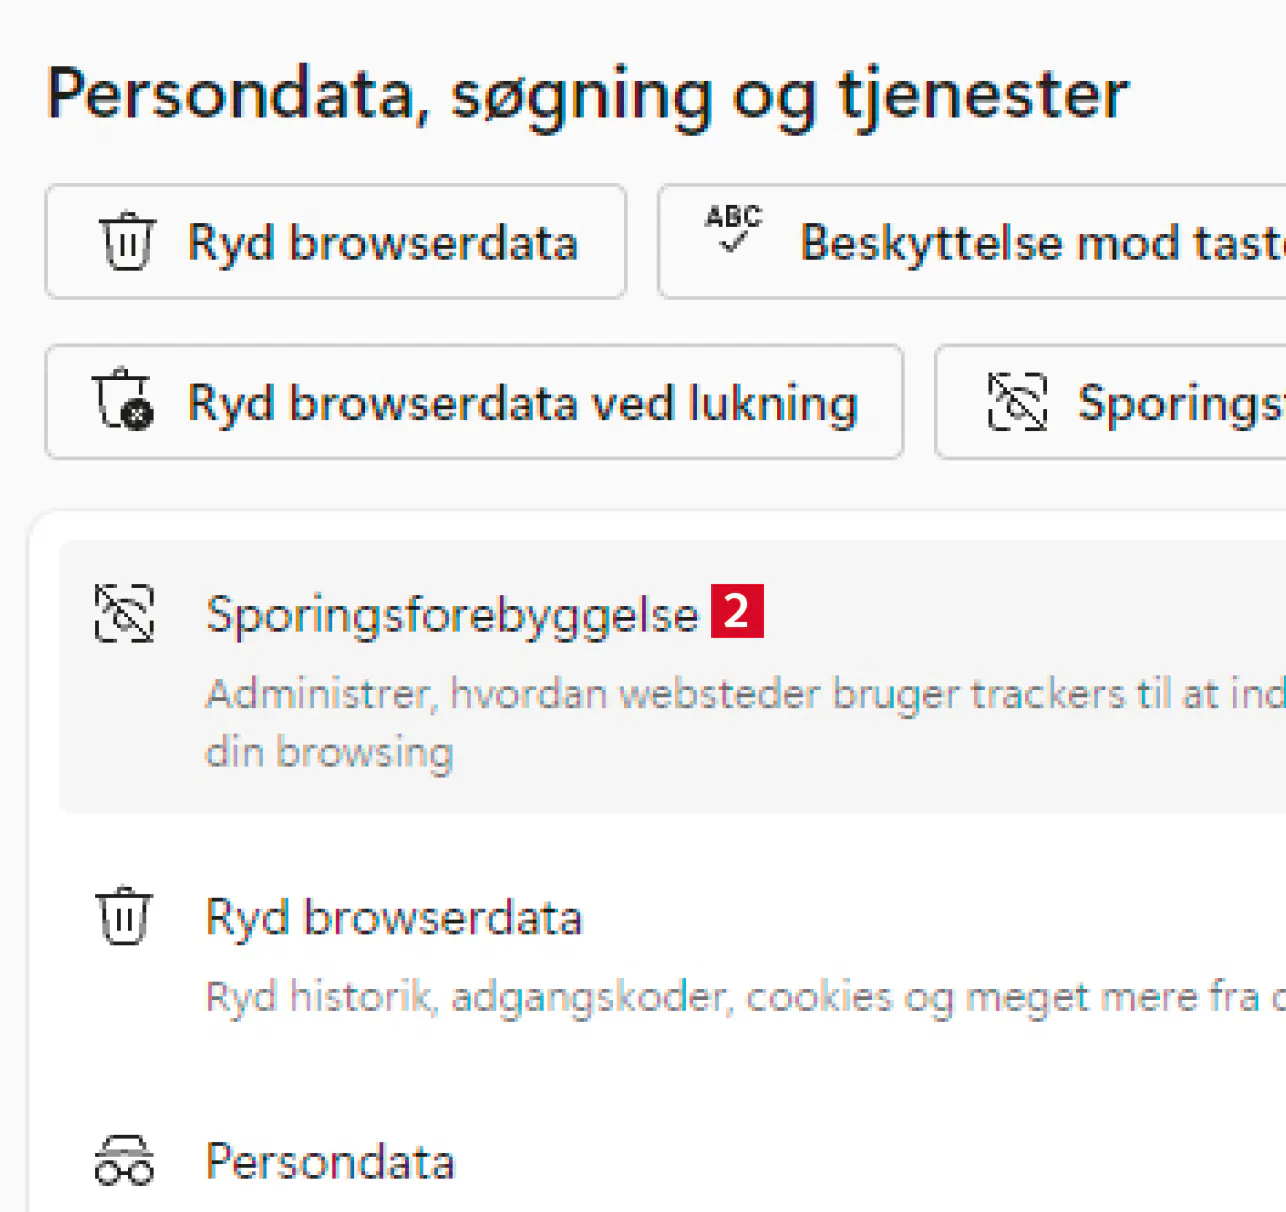
Task: Click the trash icon on the top Ryd browserdata button
Action: [x=127, y=242]
